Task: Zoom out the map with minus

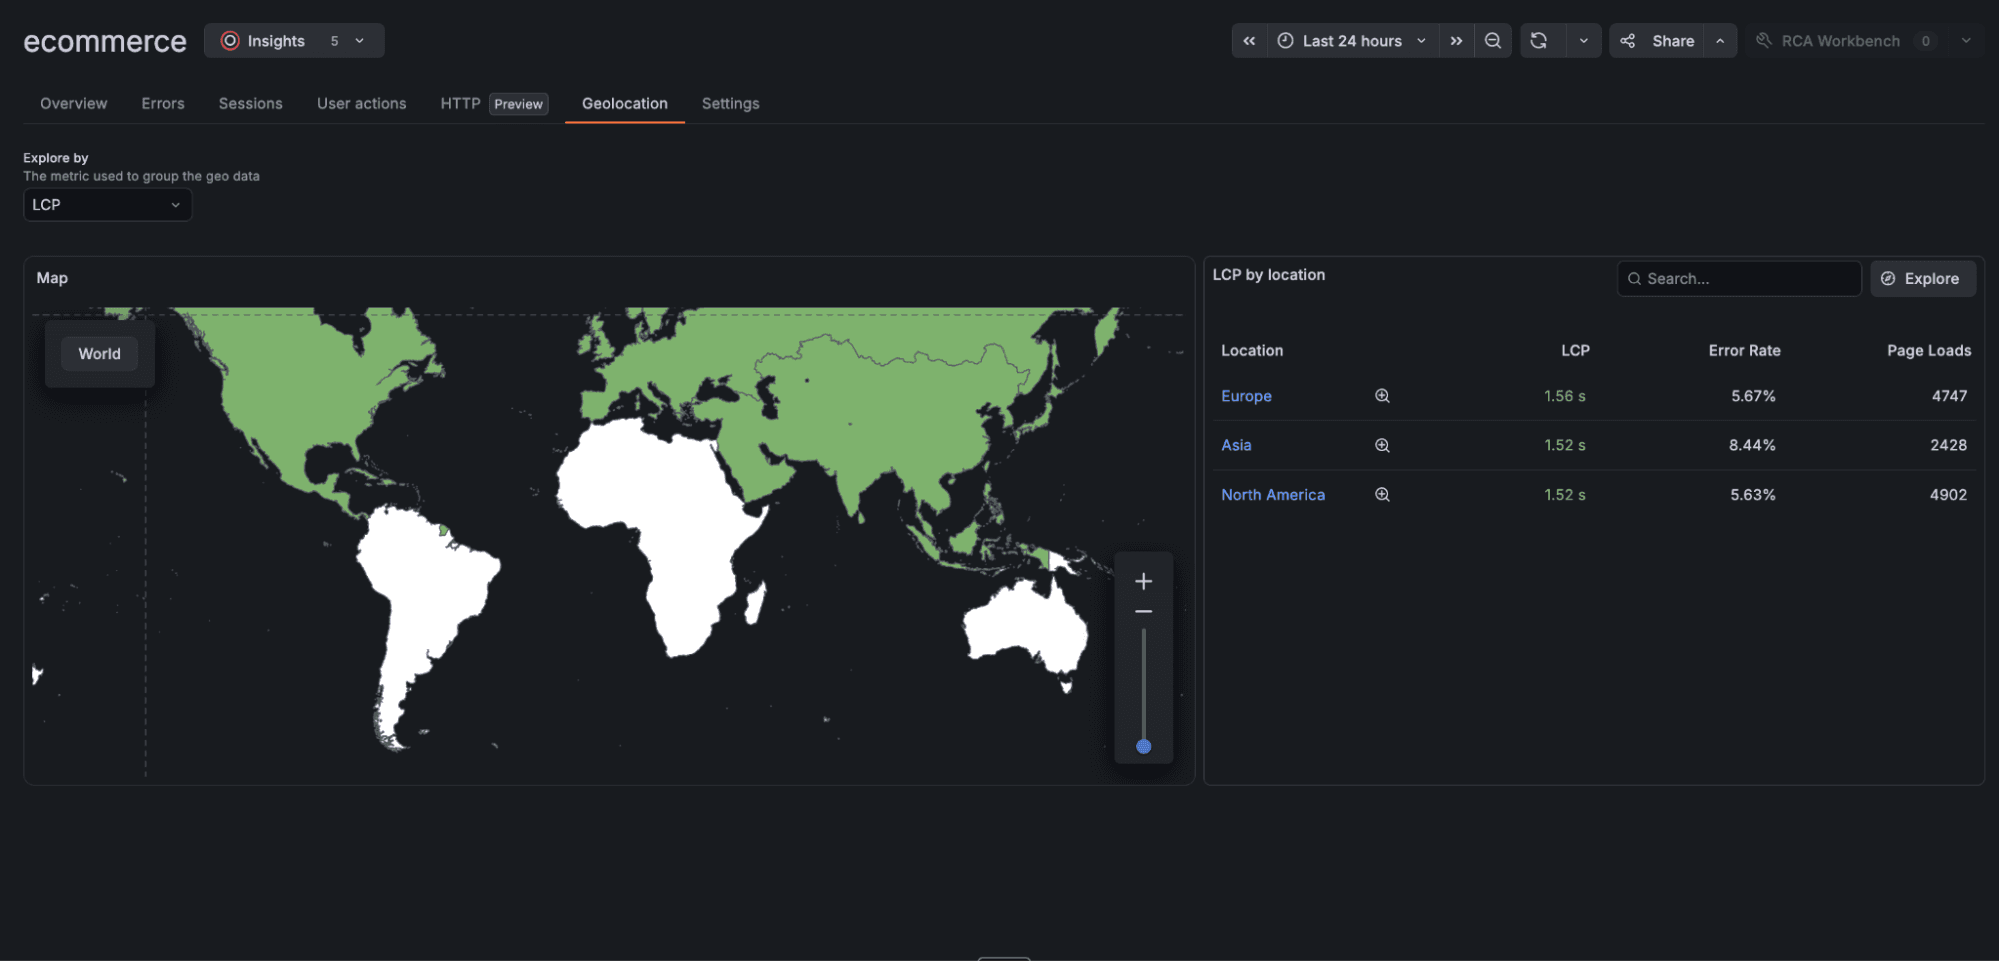Action: point(1143,612)
